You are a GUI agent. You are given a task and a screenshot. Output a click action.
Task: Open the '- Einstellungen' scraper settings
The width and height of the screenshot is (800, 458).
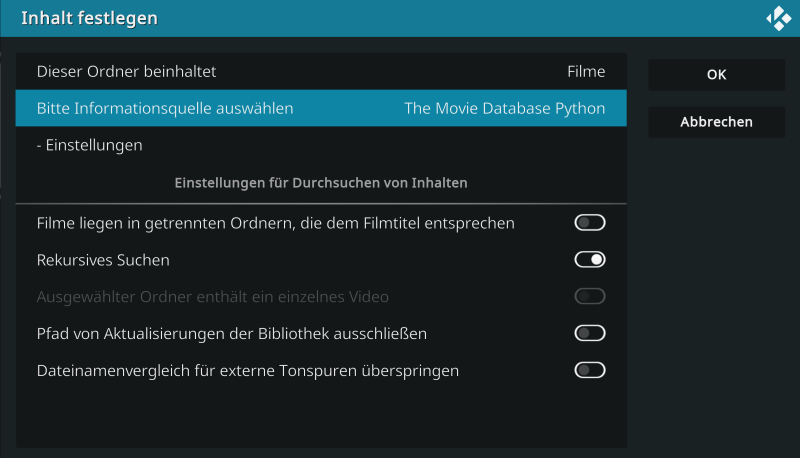pyautogui.click(x=90, y=146)
